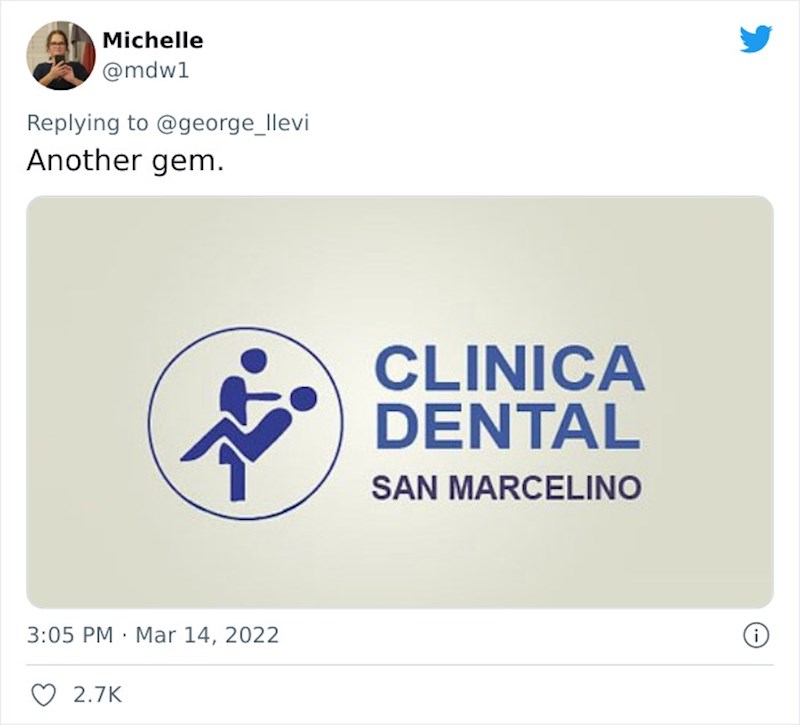Click the word SAN in the image
The width and height of the screenshot is (800, 725).
404,488
